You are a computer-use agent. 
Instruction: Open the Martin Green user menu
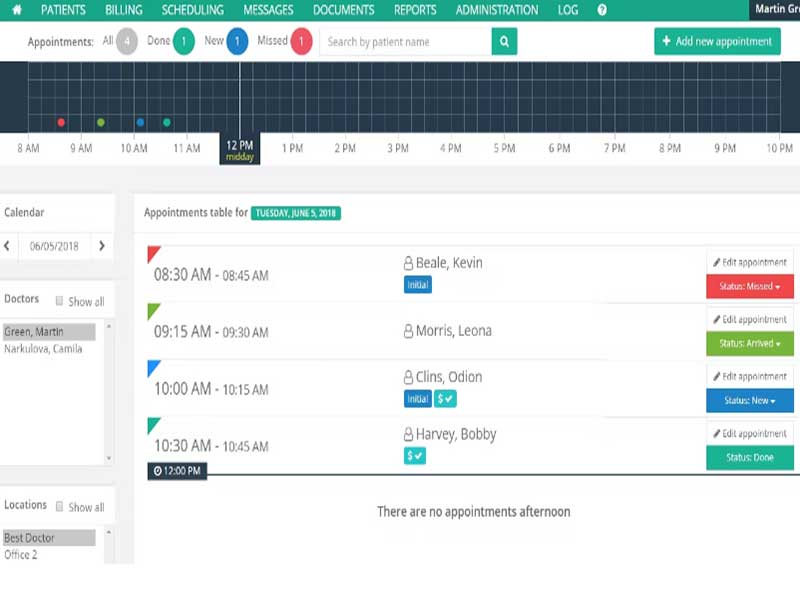click(x=774, y=10)
